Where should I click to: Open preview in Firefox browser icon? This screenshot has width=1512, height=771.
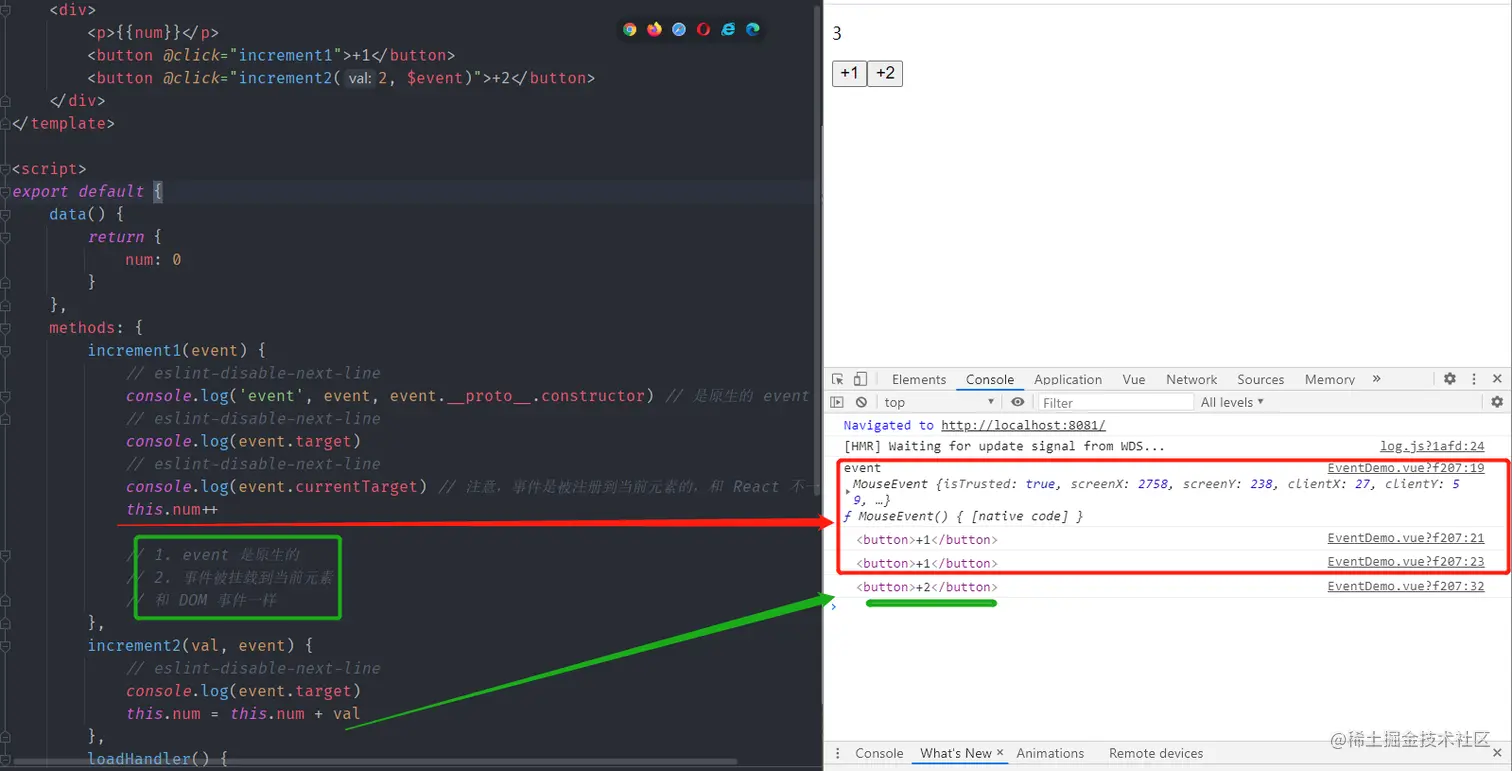(654, 29)
